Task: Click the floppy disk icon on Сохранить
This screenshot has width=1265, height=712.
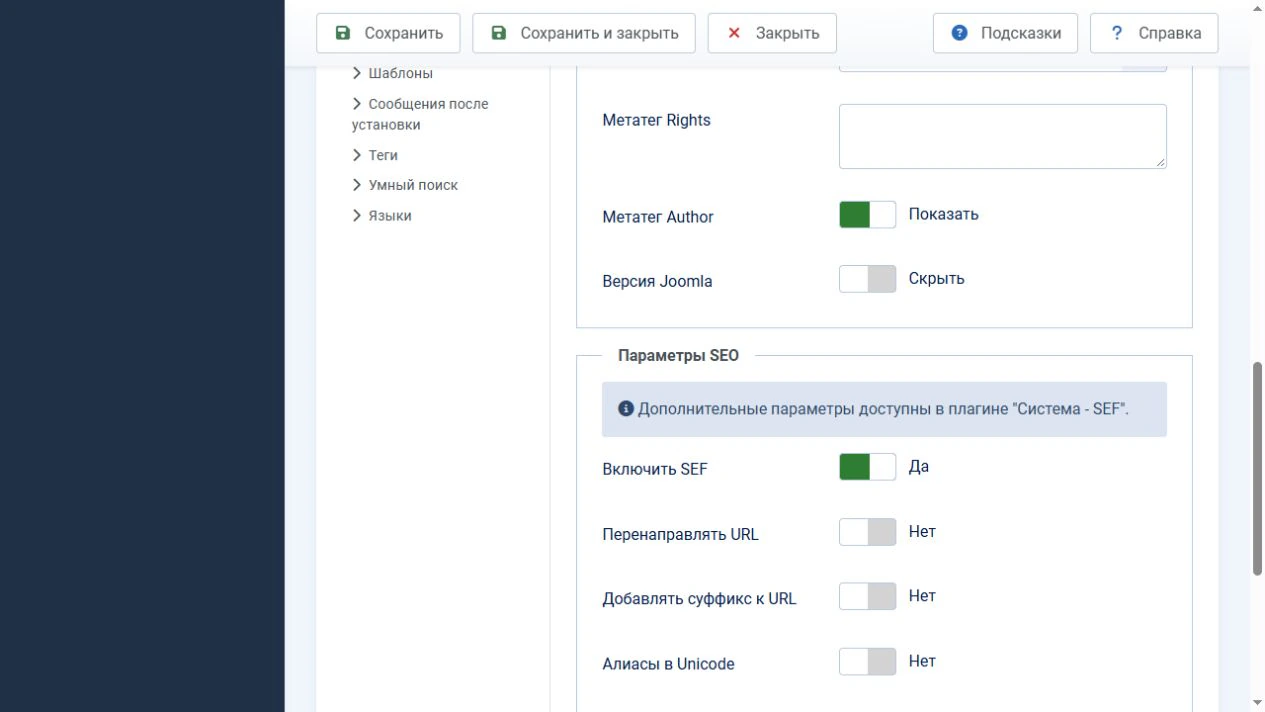Action: coord(343,33)
